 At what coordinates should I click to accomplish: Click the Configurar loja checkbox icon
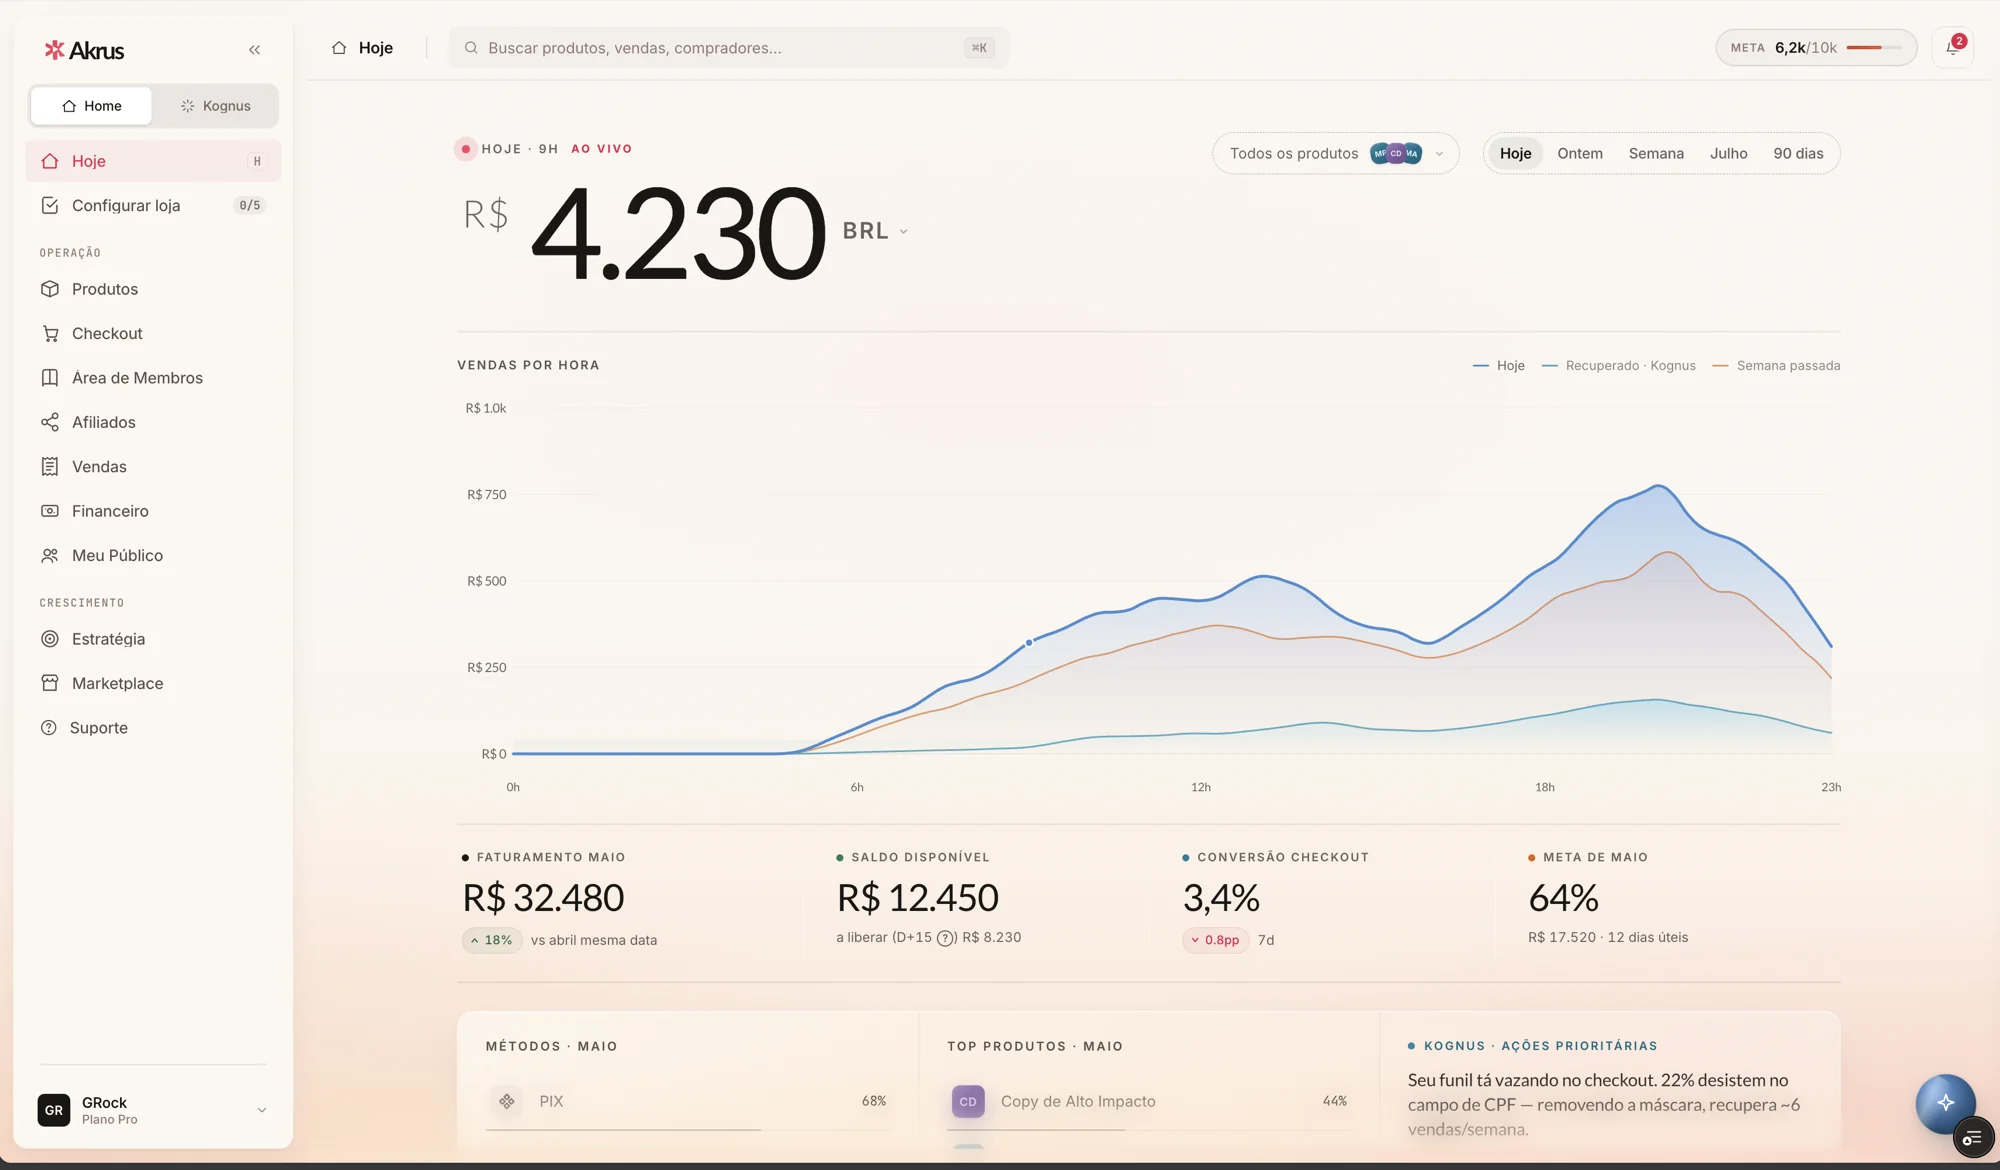click(50, 205)
